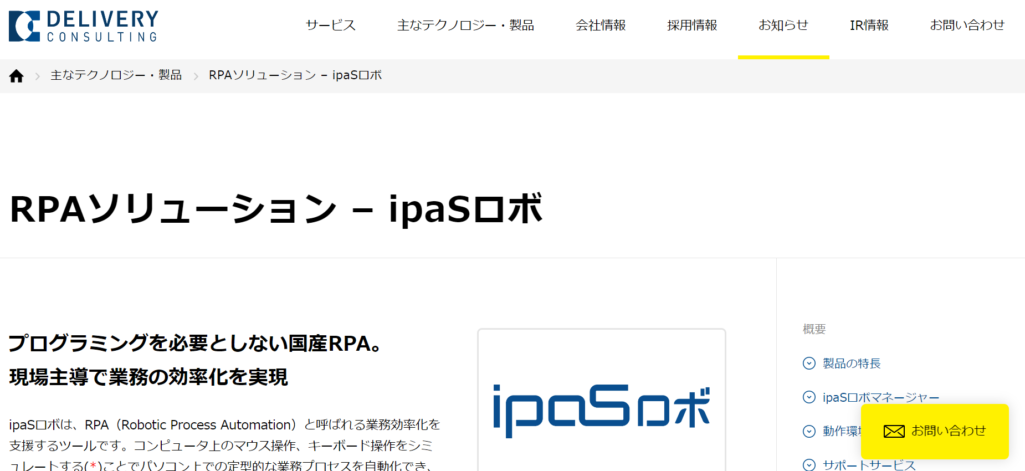1025x471 pixels.
Task: Click the Delivery Consulting logo
Action: pyautogui.click(x=83, y=26)
